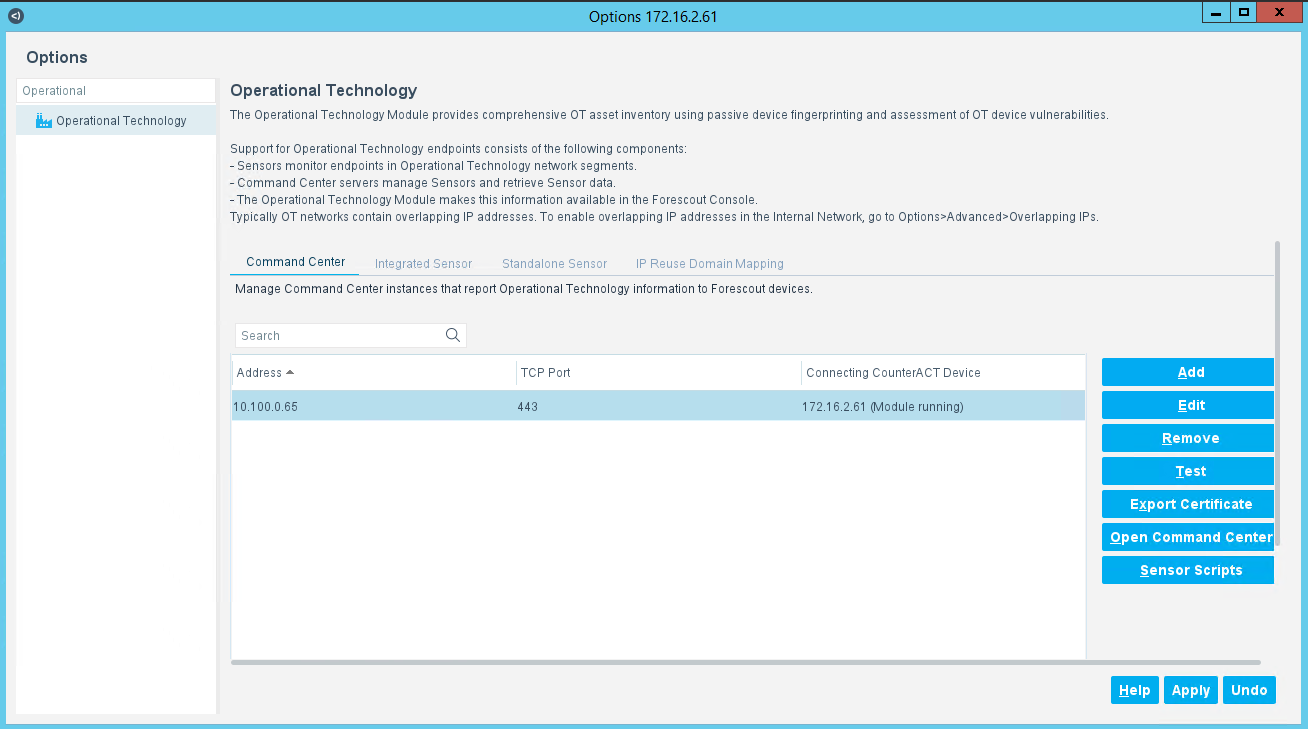Maximize the Options window
The image size is (1308, 729).
point(1243,12)
